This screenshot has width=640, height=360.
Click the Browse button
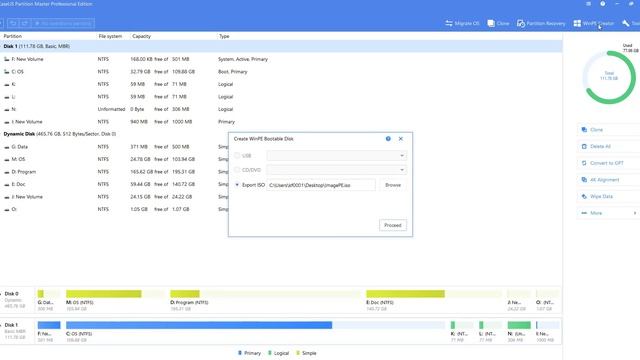click(x=393, y=185)
